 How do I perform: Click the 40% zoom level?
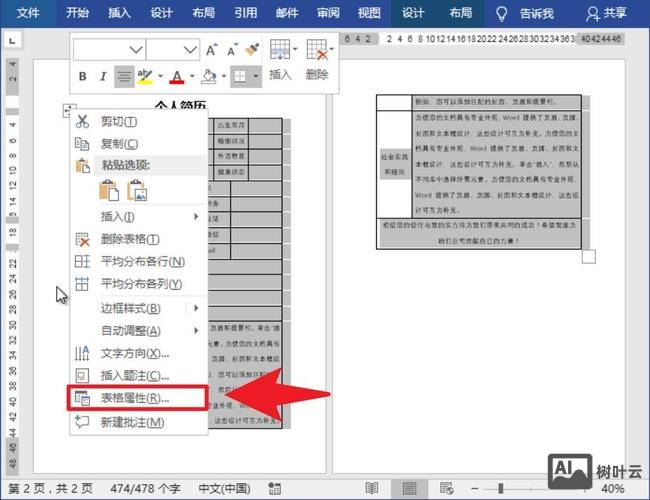[x=613, y=489]
